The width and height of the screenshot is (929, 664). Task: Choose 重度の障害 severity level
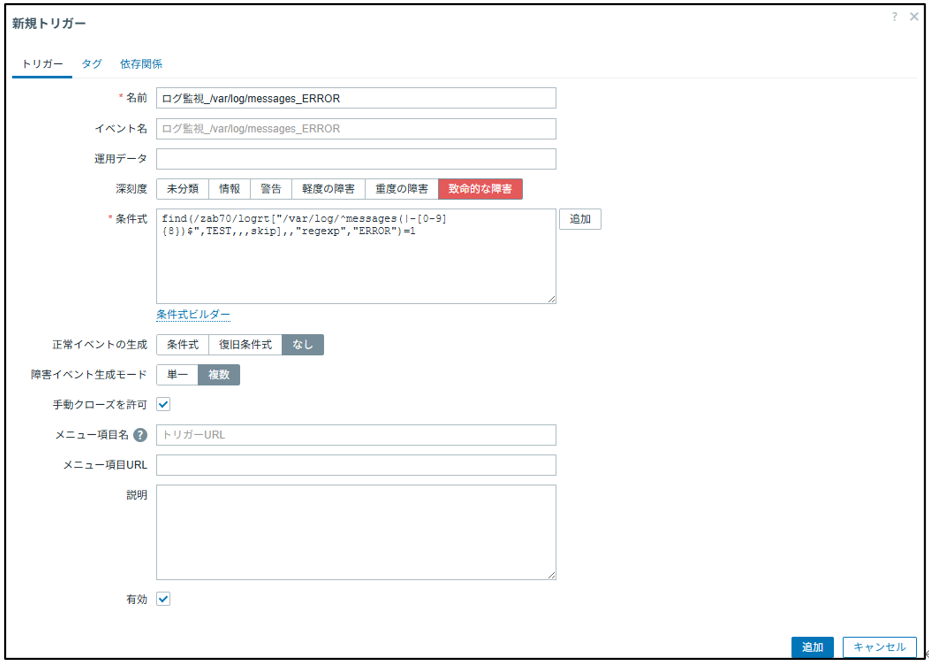400,189
